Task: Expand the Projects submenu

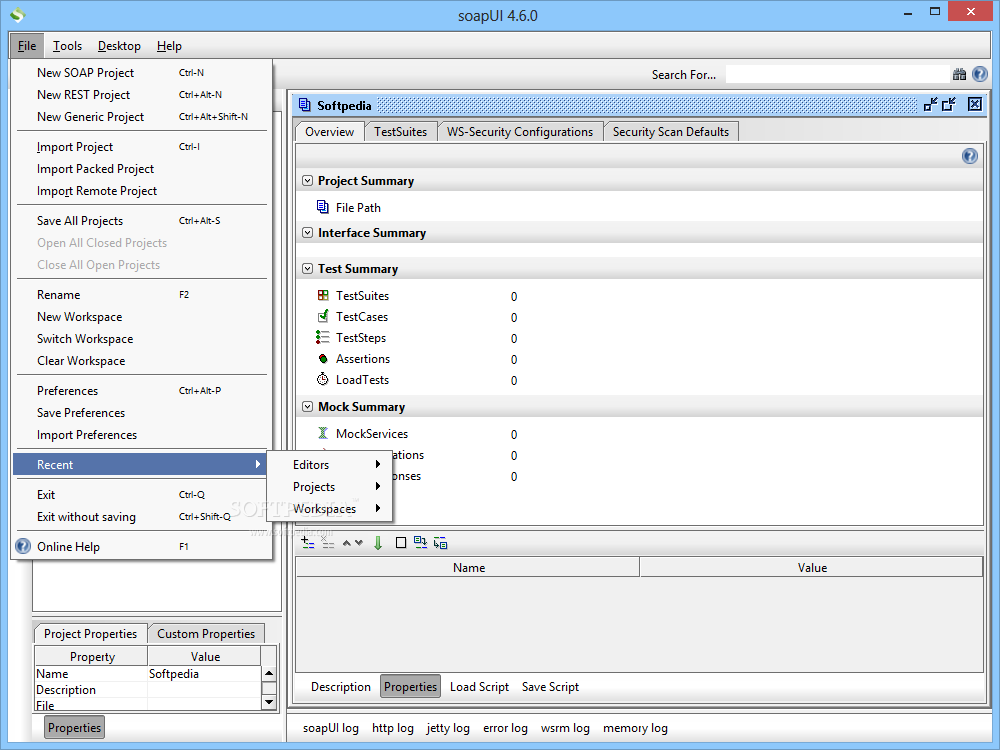Action: point(329,487)
